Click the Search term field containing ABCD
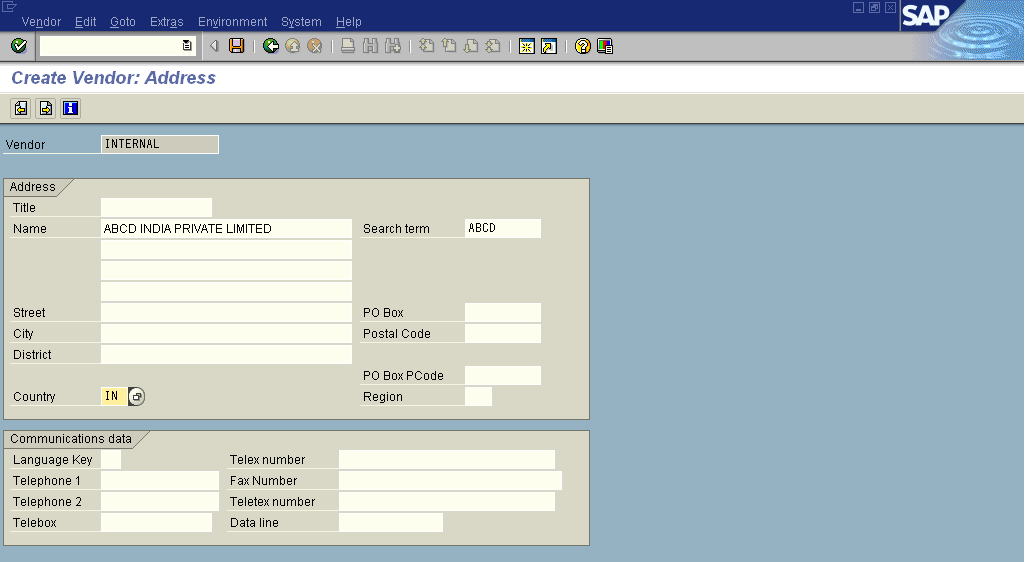Screen dimensions: 1027x562 [x=502, y=229]
